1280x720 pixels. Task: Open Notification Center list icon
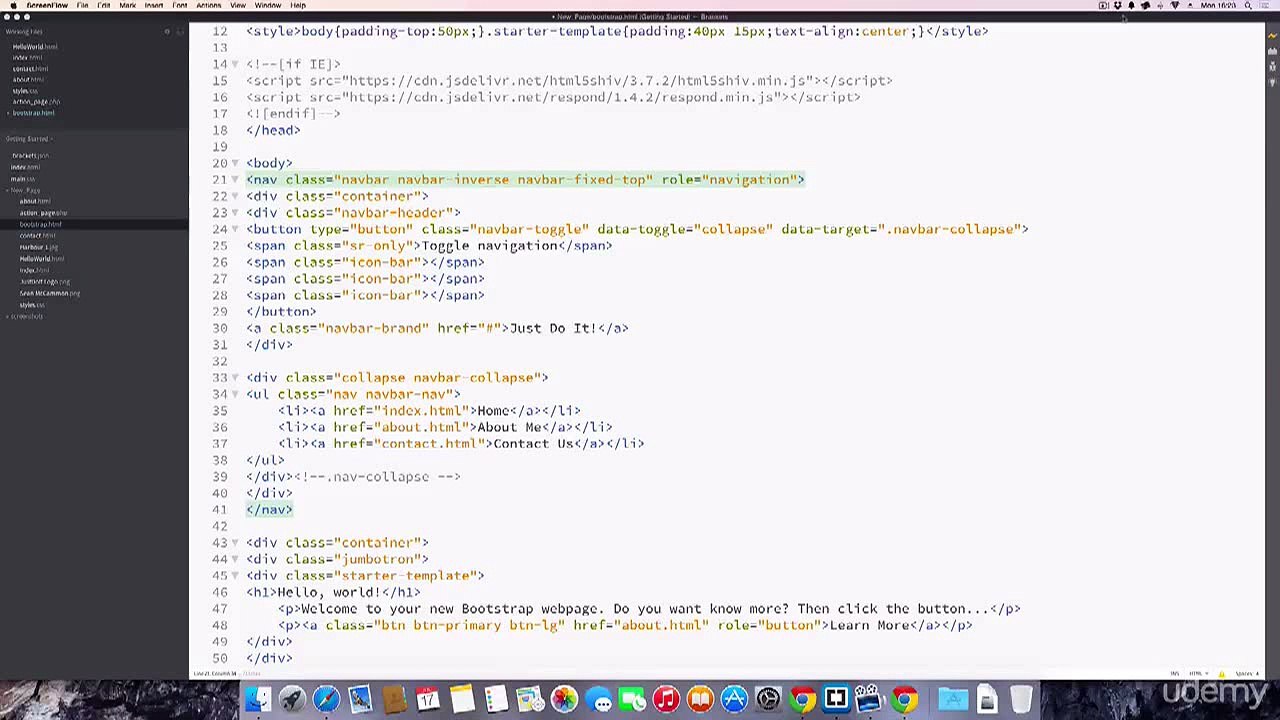coord(1263,6)
